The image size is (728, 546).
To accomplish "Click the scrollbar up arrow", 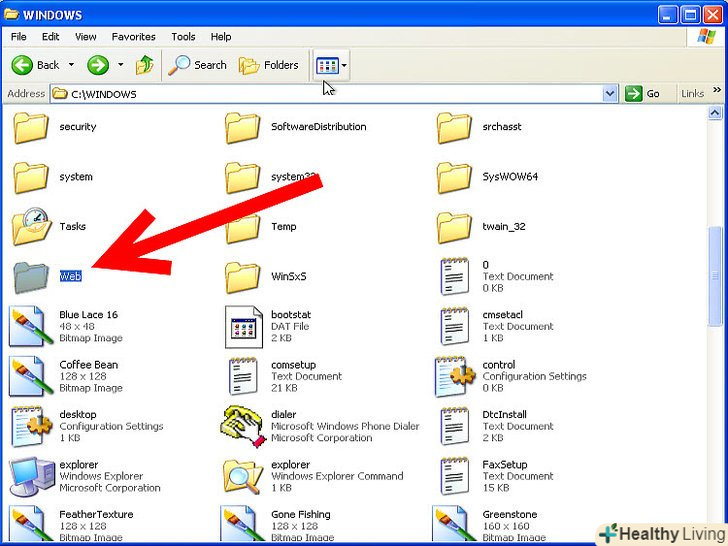I will 715,112.
